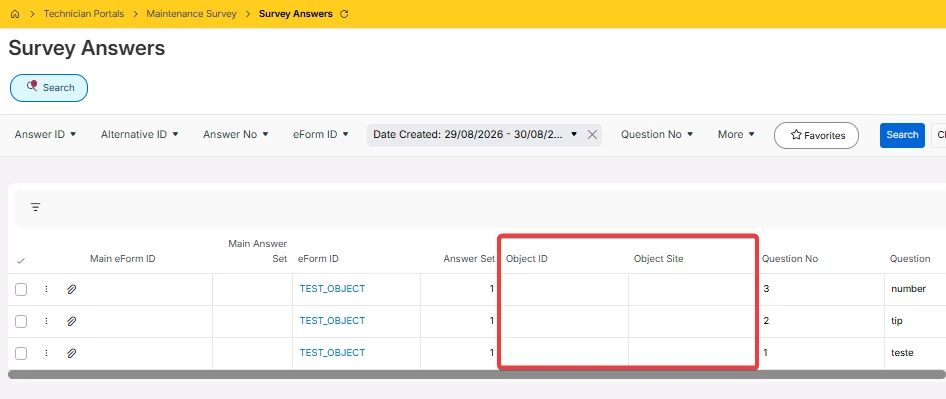The image size is (946, 399).
Task: Expand the Answer No filter dropdown
Action: [x=235, y=134]
